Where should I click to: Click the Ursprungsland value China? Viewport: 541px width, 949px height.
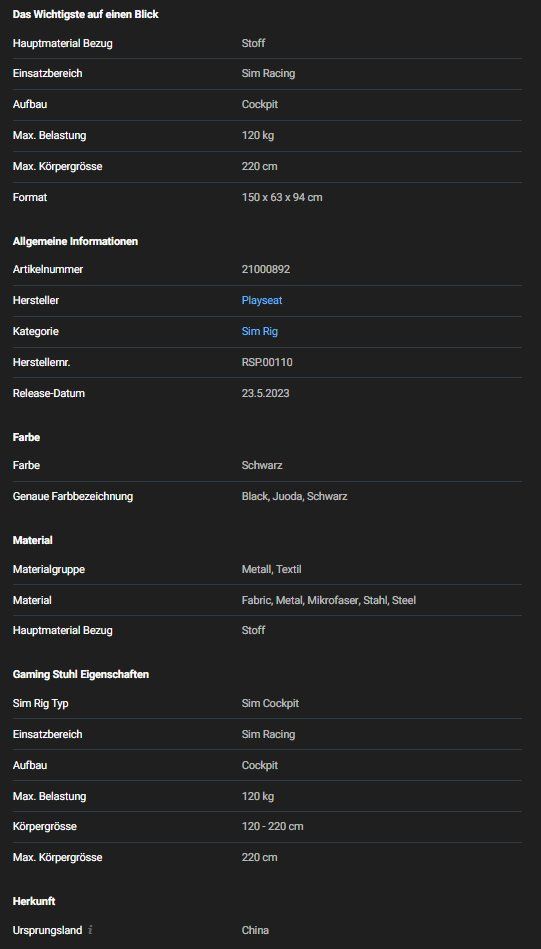pyautogui.click(x=255, y=930)
